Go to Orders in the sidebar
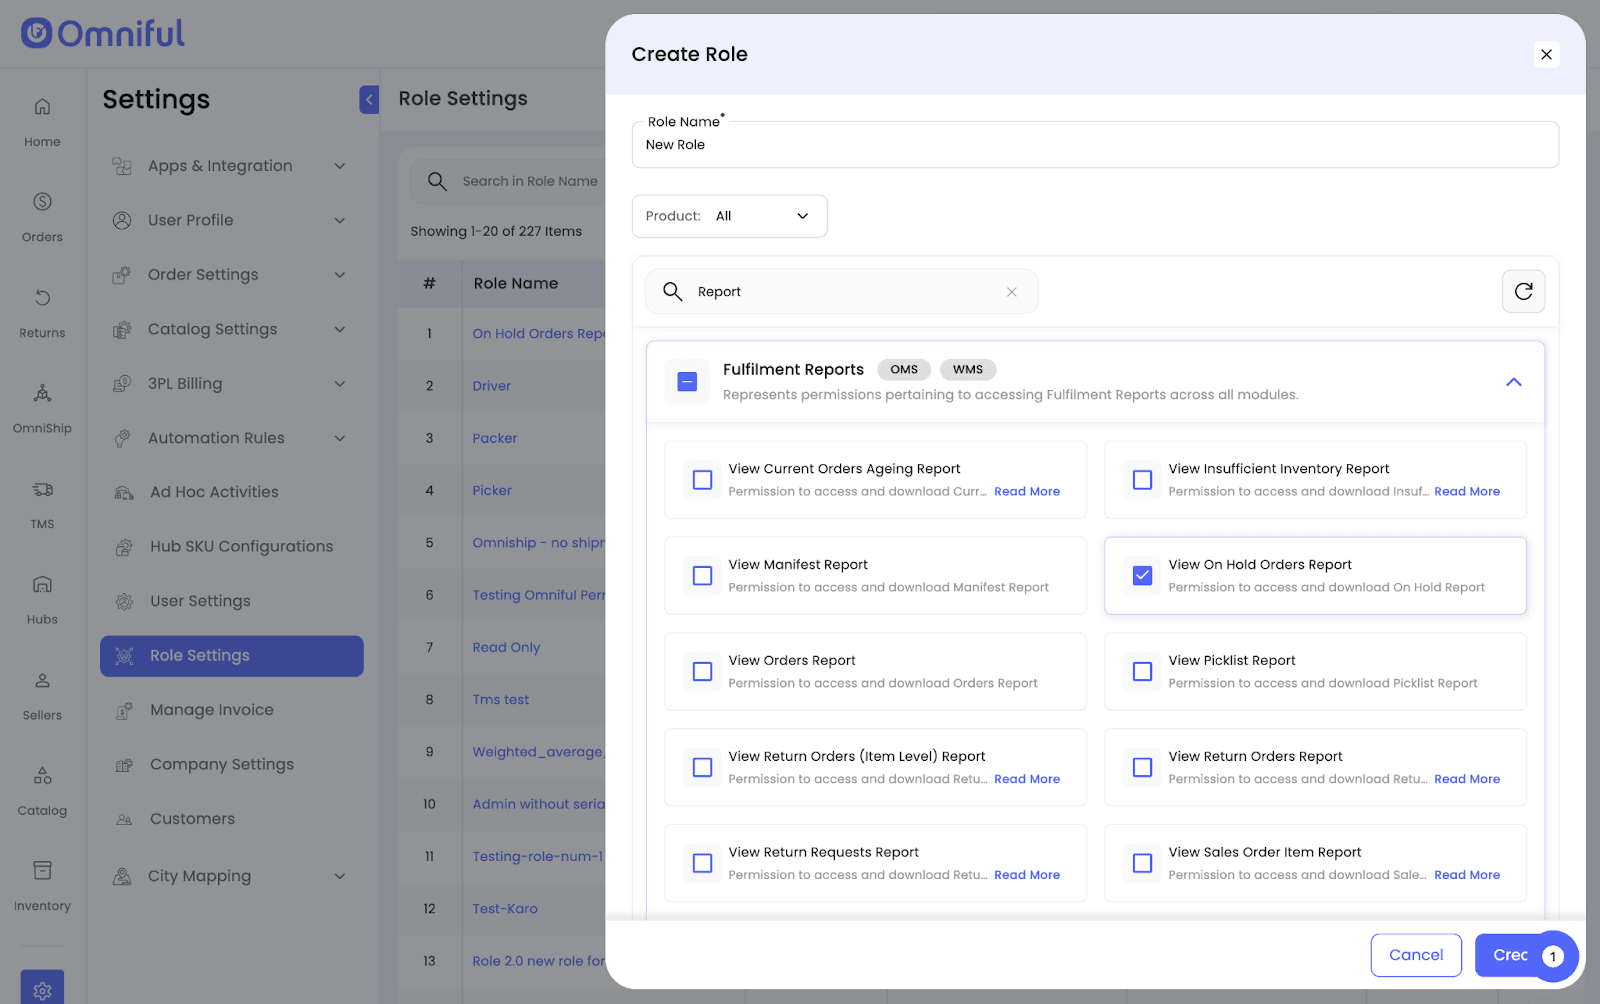The height and width of the screenshot is (1004, 1600). pyautogui.click(x=42, y=215)
